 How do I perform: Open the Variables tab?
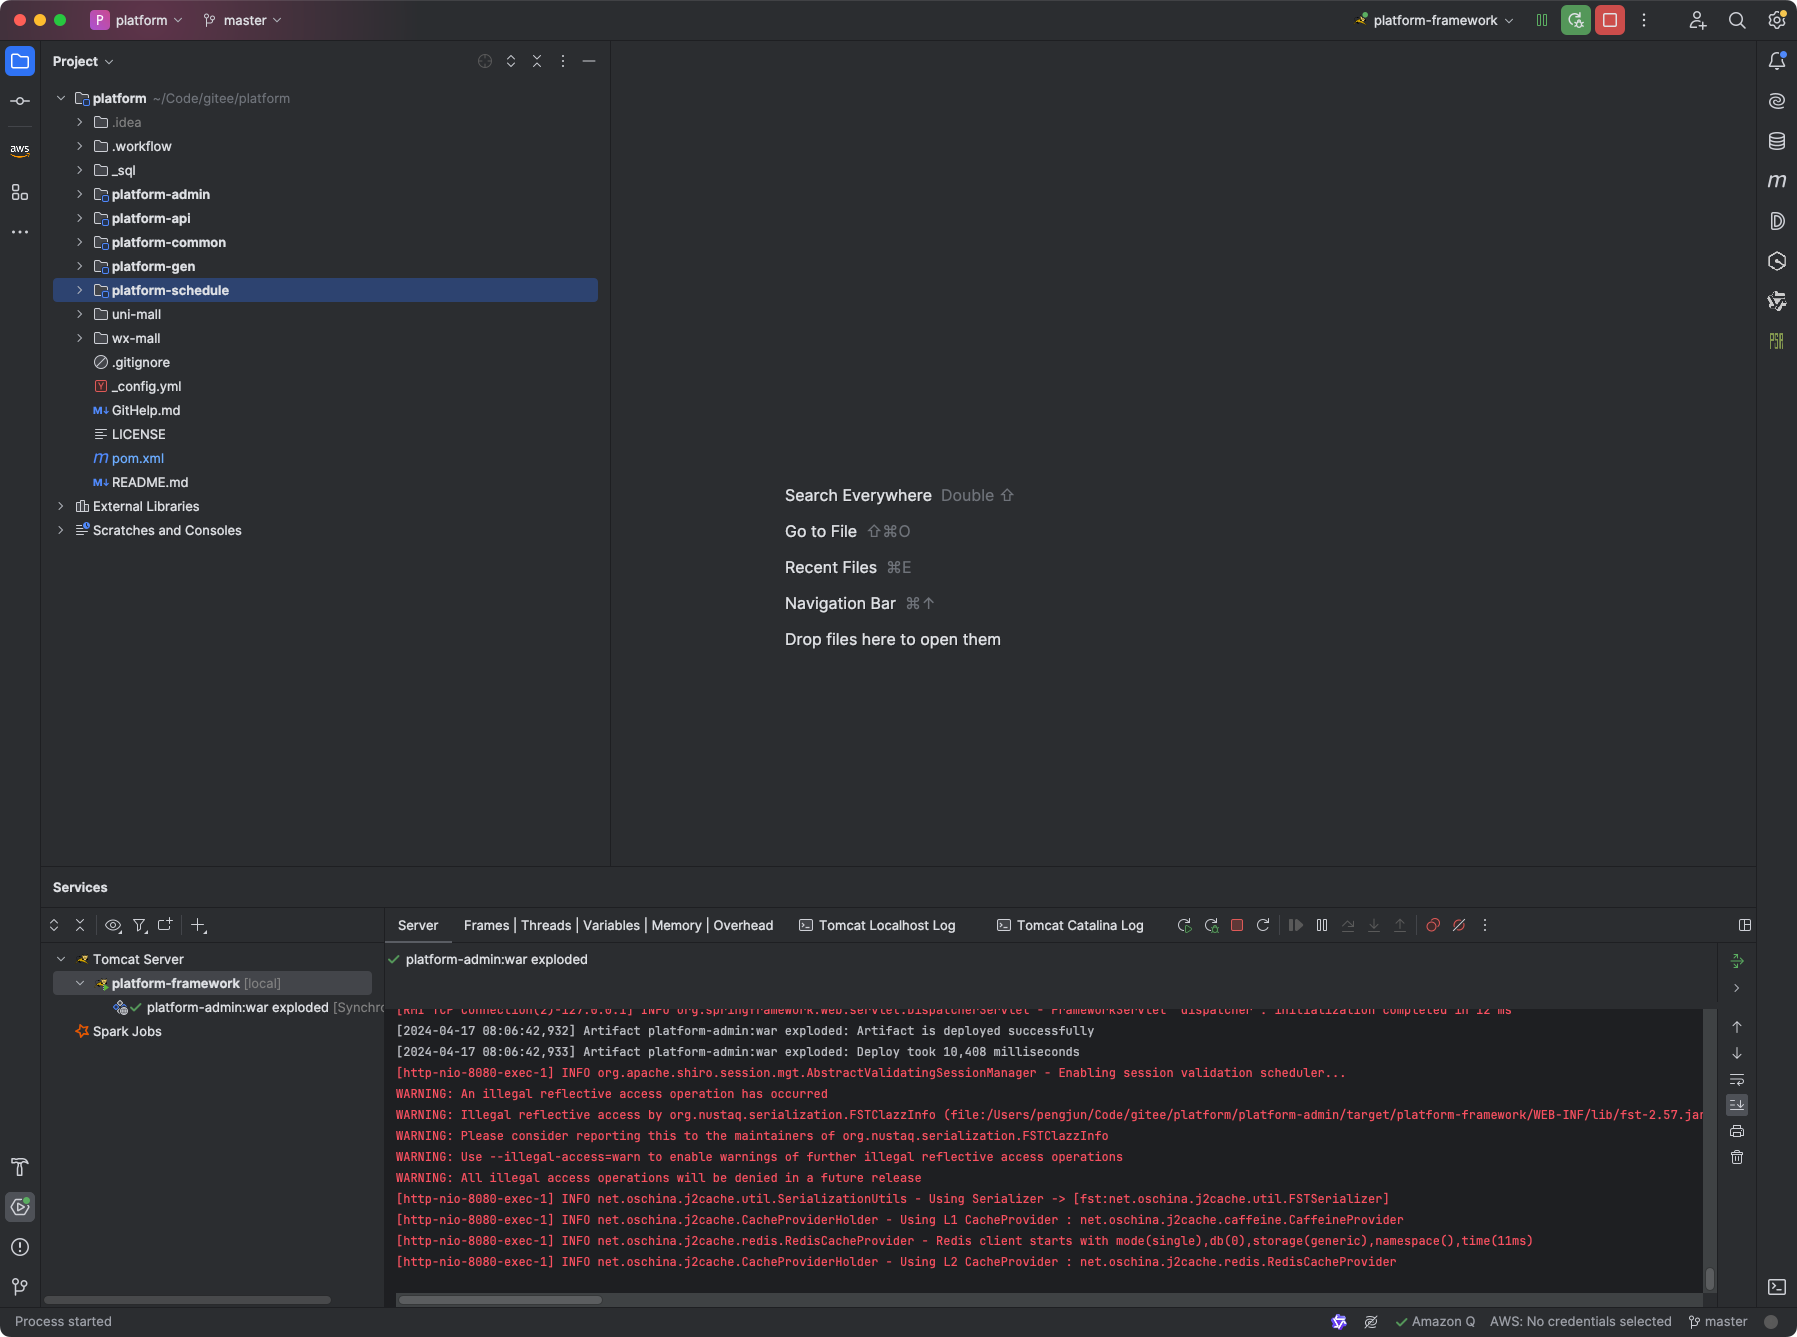coord(611,925)
